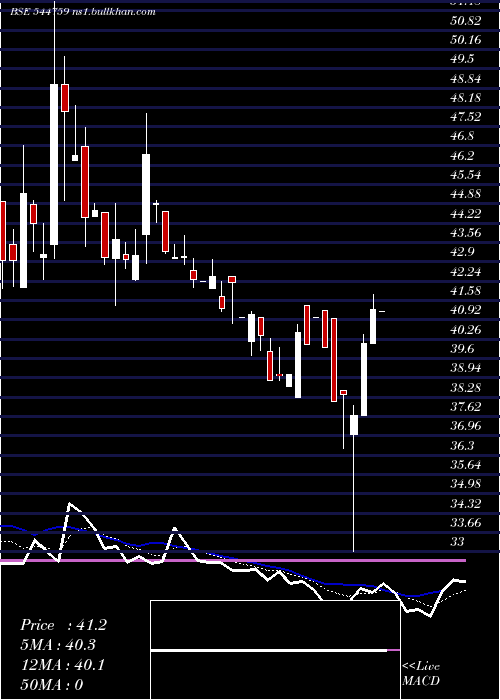The width and height of the screenshot is (500, 700).
Task: Click the 33 price axis label
Action: (458, 542)
